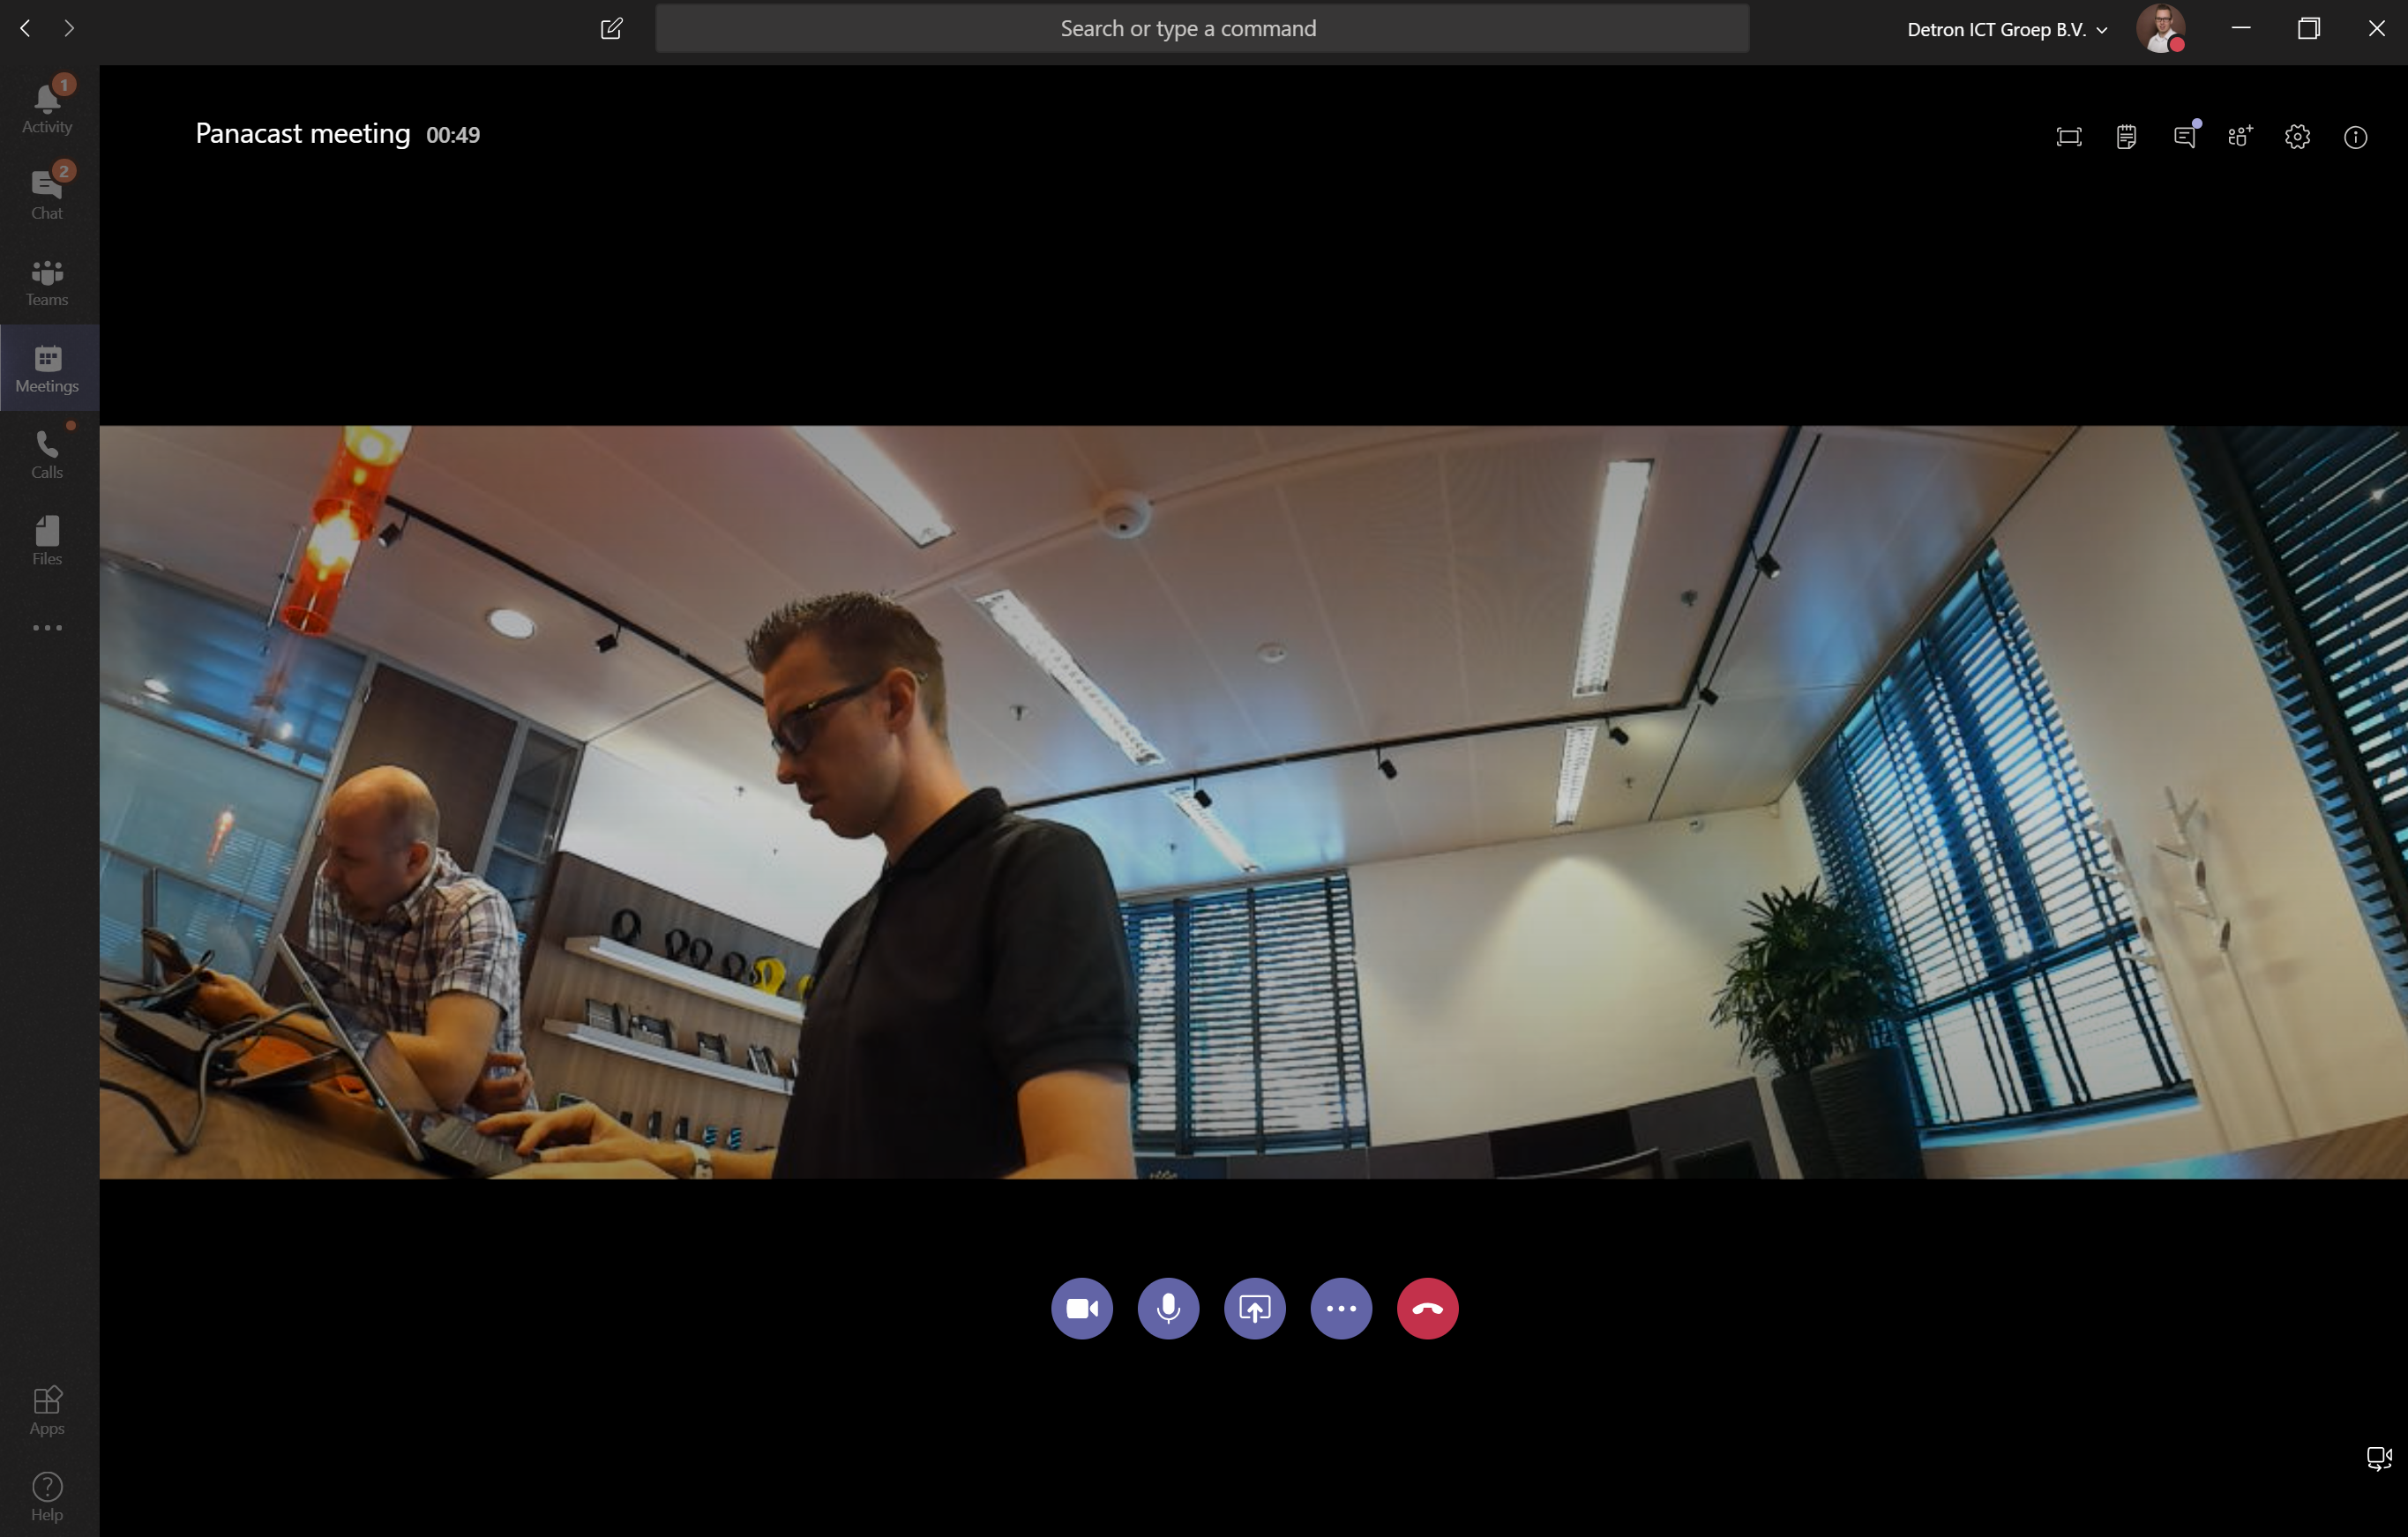Open the add participants panel
The image size is (2408, 1537).
tap(2240, 137)
